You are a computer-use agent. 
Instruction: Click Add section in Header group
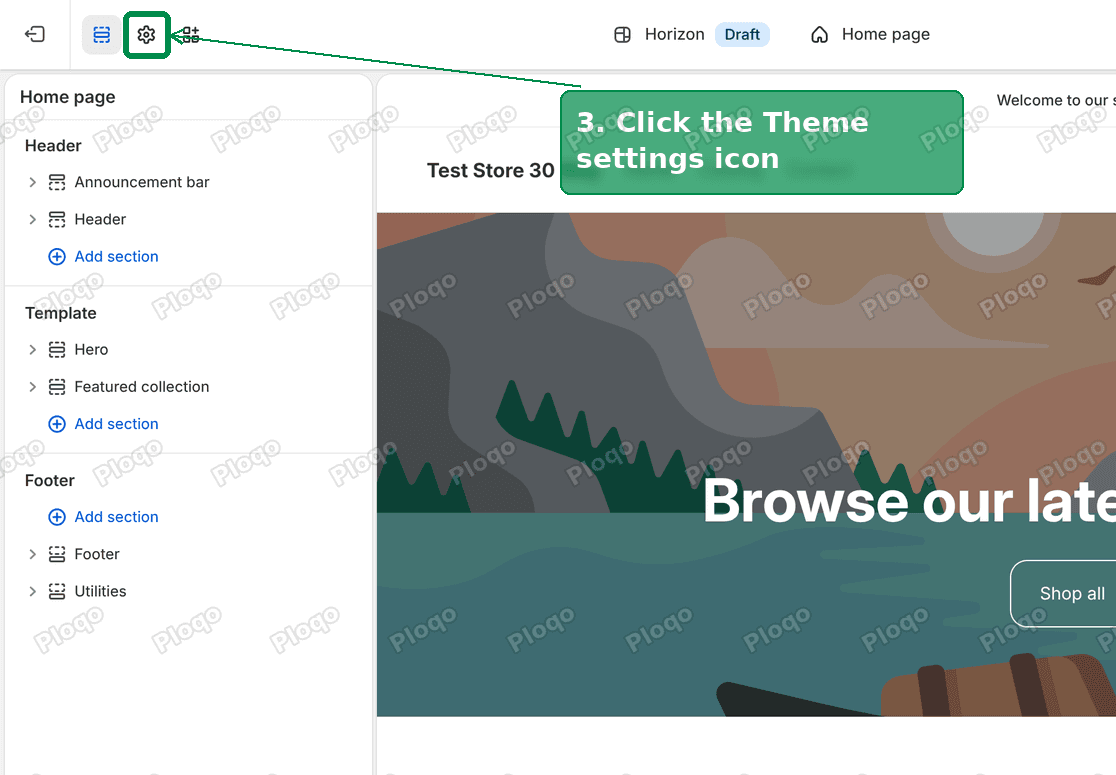116,256
